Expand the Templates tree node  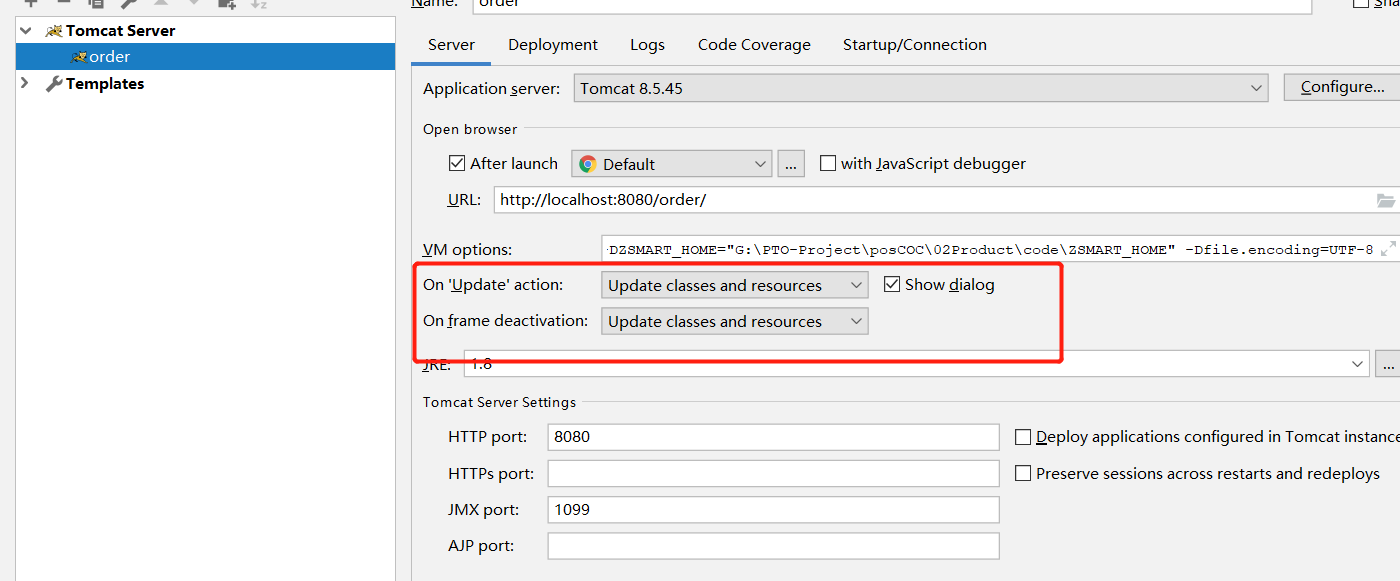pyautogui.click(x=25, y=84)
